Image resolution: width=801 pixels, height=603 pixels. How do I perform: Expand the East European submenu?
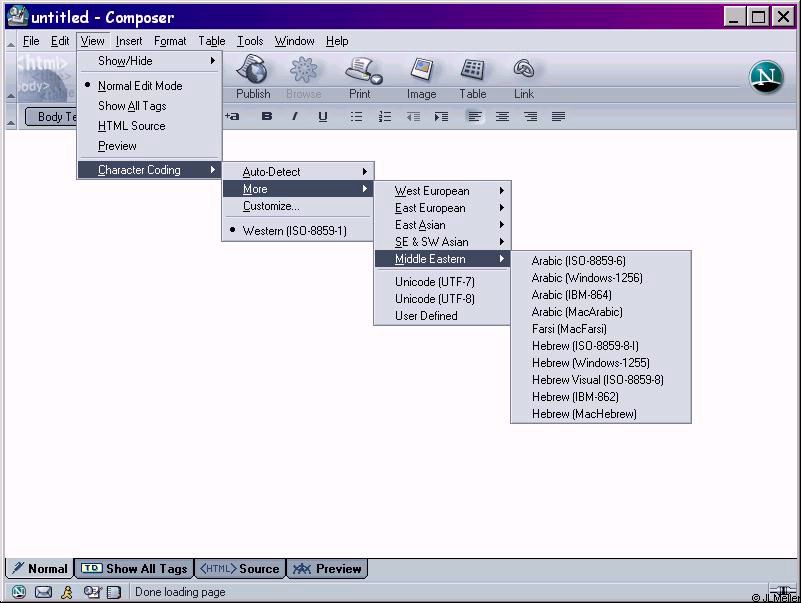442,208
